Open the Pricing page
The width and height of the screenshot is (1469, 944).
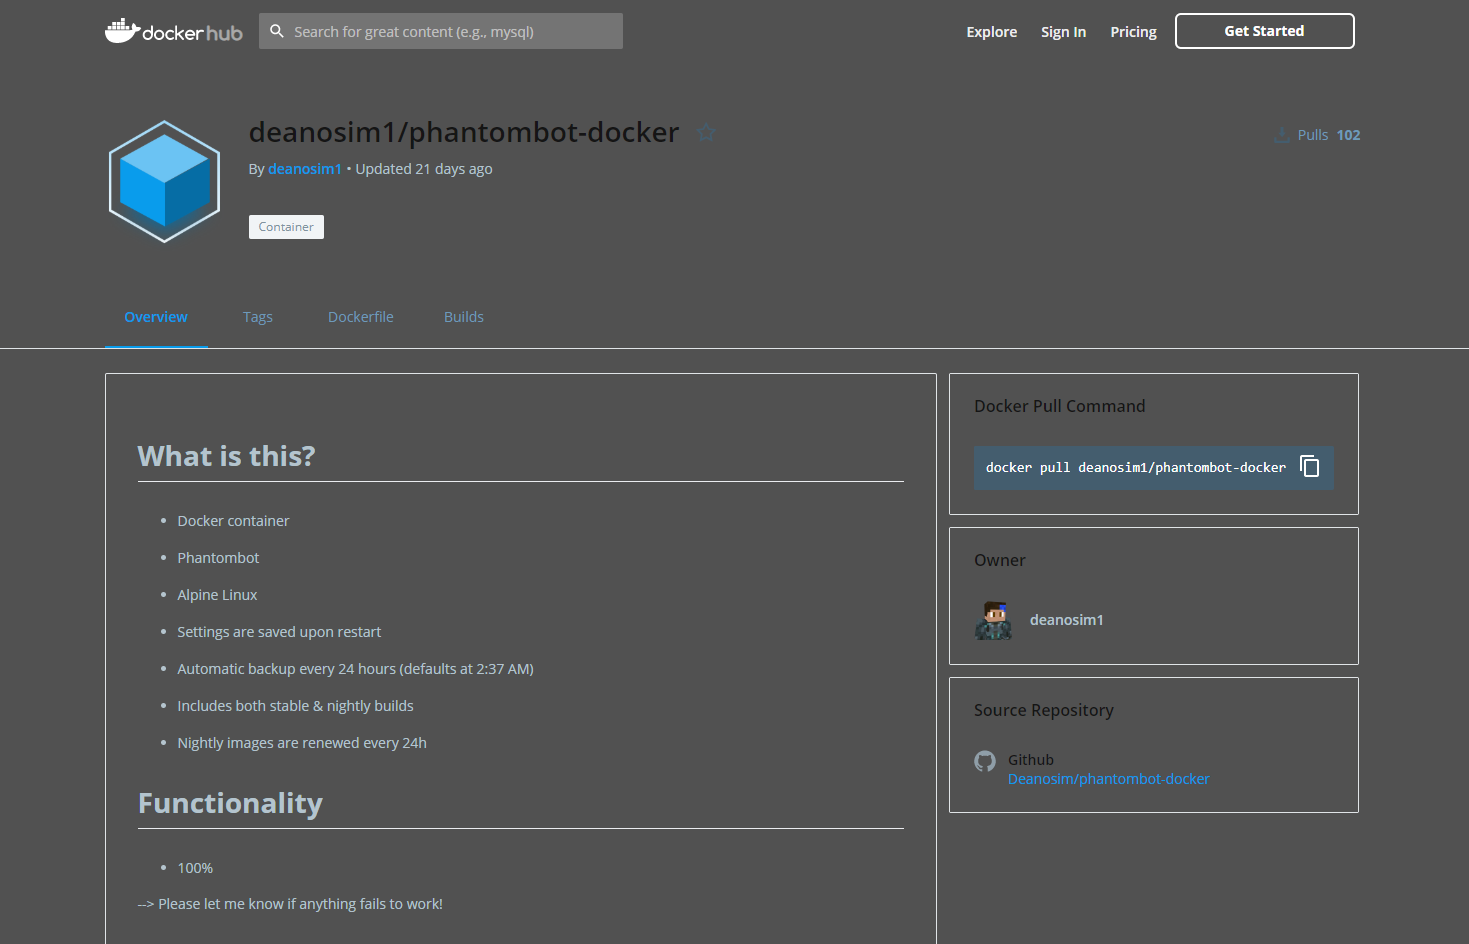tap(1133, 32)
